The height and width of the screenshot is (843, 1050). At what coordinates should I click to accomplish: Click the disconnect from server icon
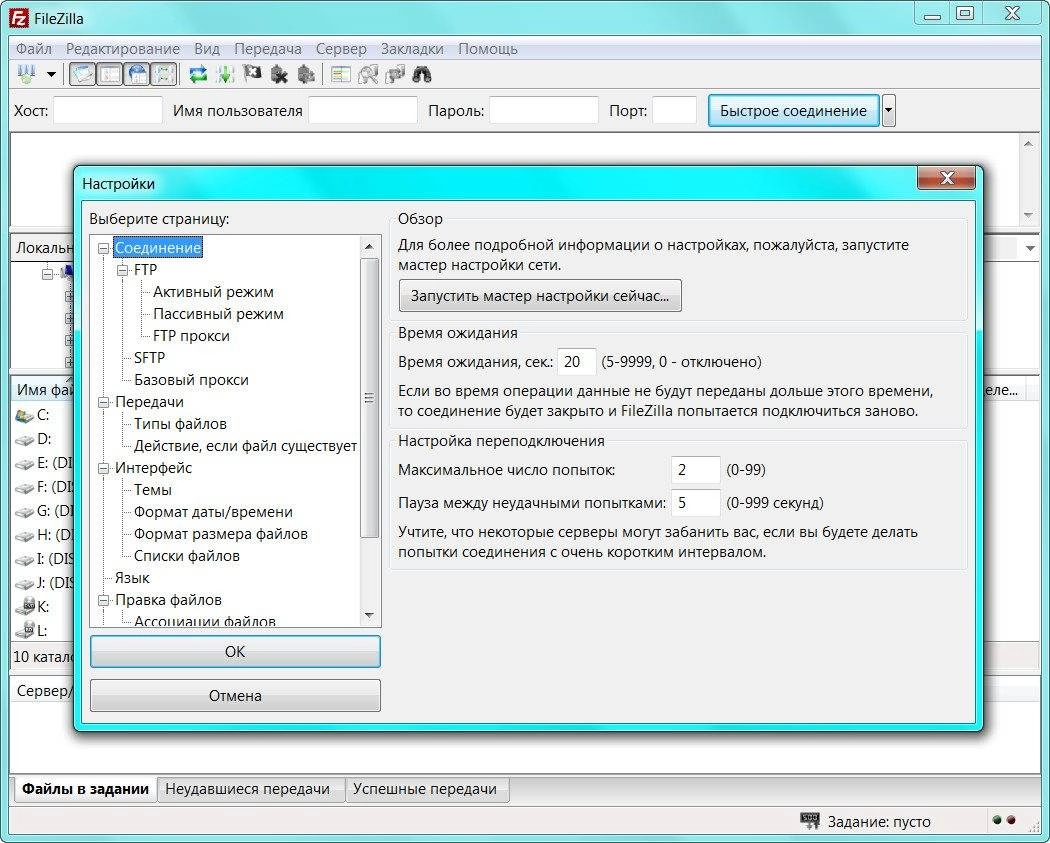point(279,74)
